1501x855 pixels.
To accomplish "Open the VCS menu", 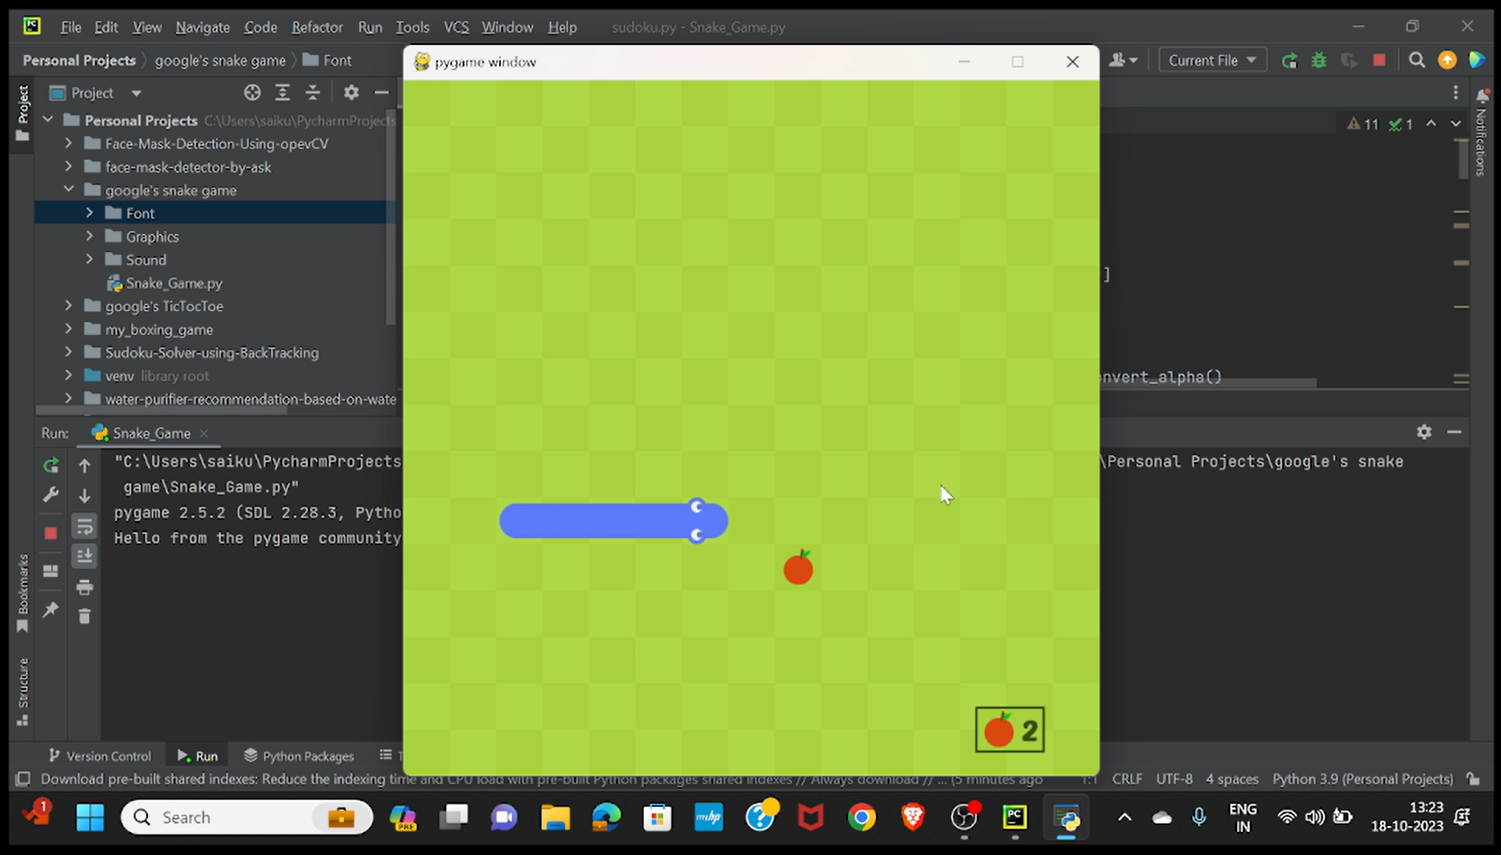I will coord(456,27).
